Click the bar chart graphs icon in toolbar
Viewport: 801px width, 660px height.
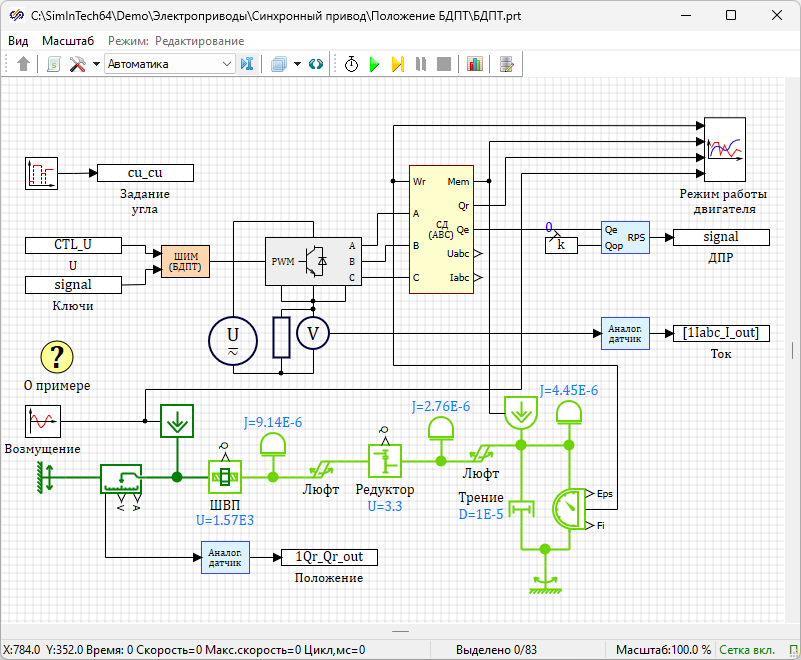(474, 64)
